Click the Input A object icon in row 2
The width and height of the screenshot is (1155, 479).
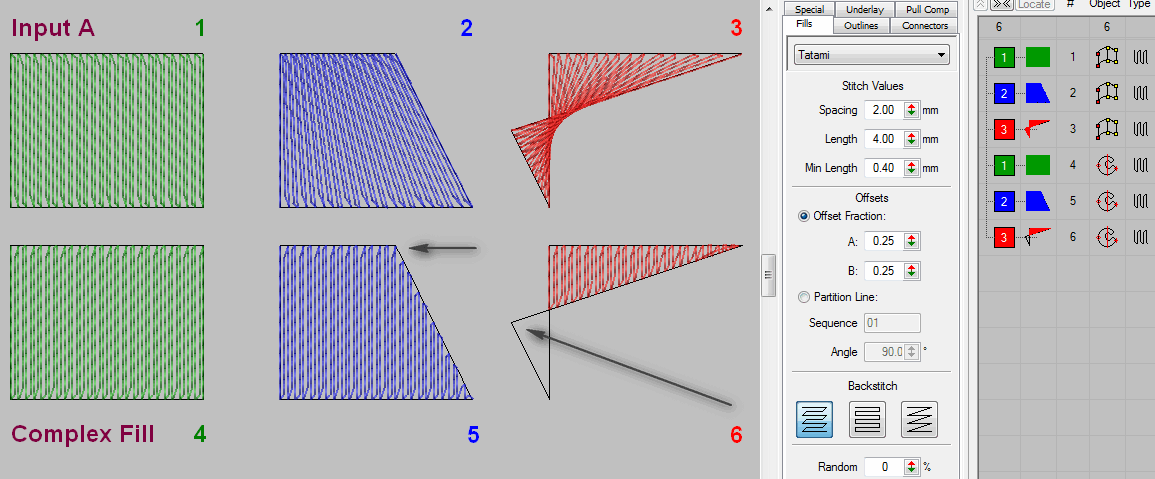click(x=1106, y=93)
